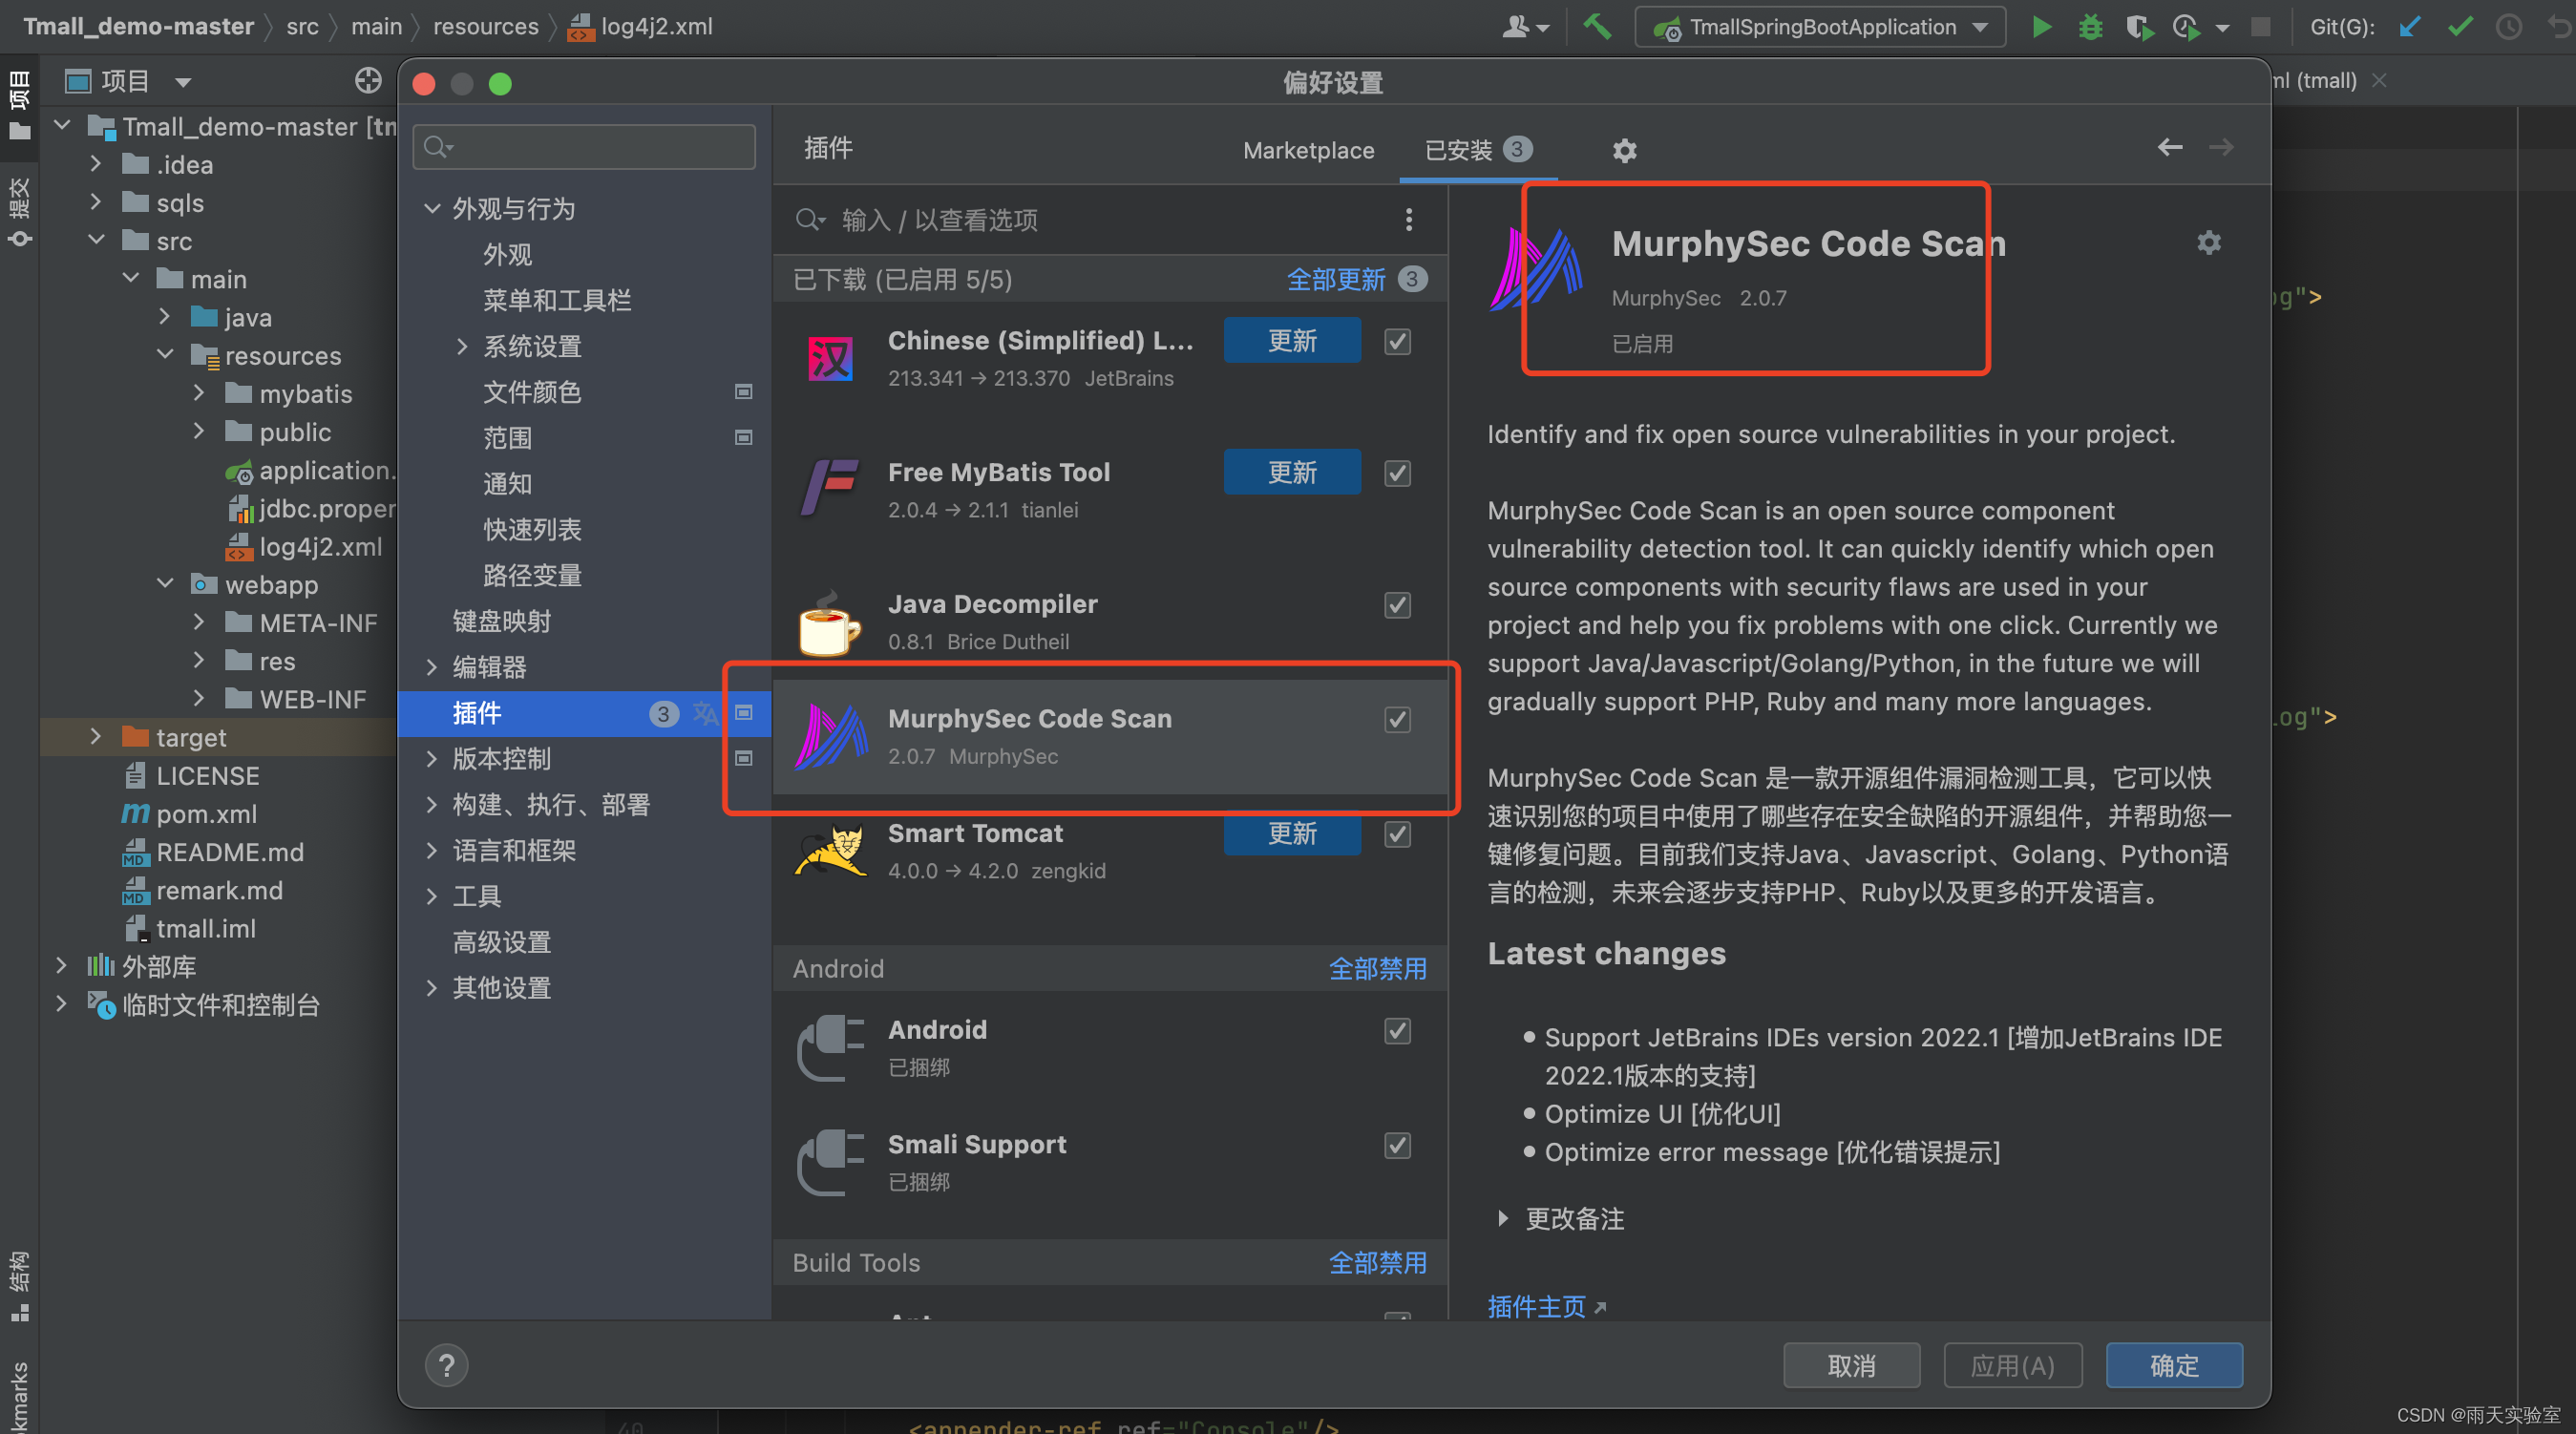The height and width of the screenshot is (1434, 2576).
Task: Click 全部更新 to update all plugins
Action: point(1335,279)
